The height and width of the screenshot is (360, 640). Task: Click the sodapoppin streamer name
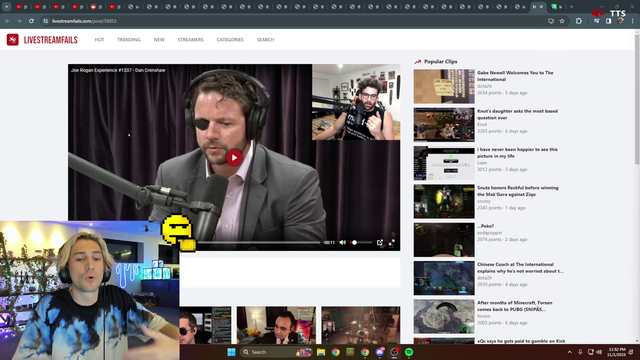pyautogui.click(x=489, y=233)
